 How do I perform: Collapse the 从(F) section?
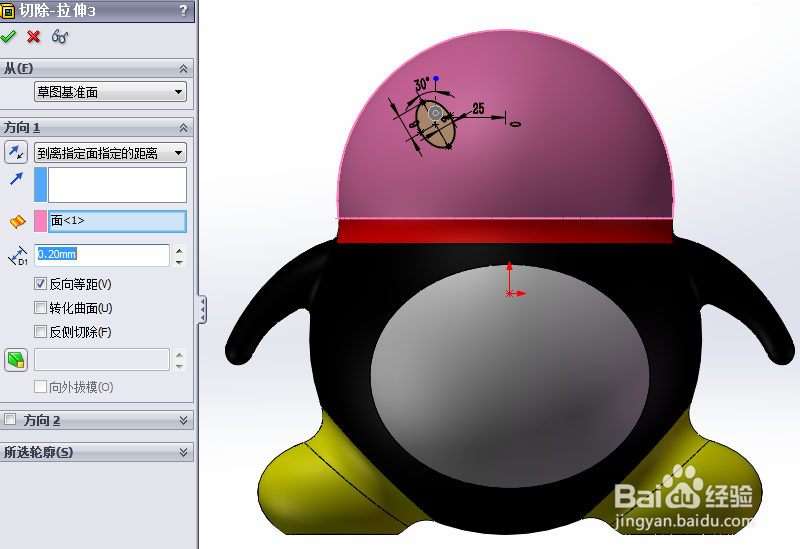click(183, 68)
